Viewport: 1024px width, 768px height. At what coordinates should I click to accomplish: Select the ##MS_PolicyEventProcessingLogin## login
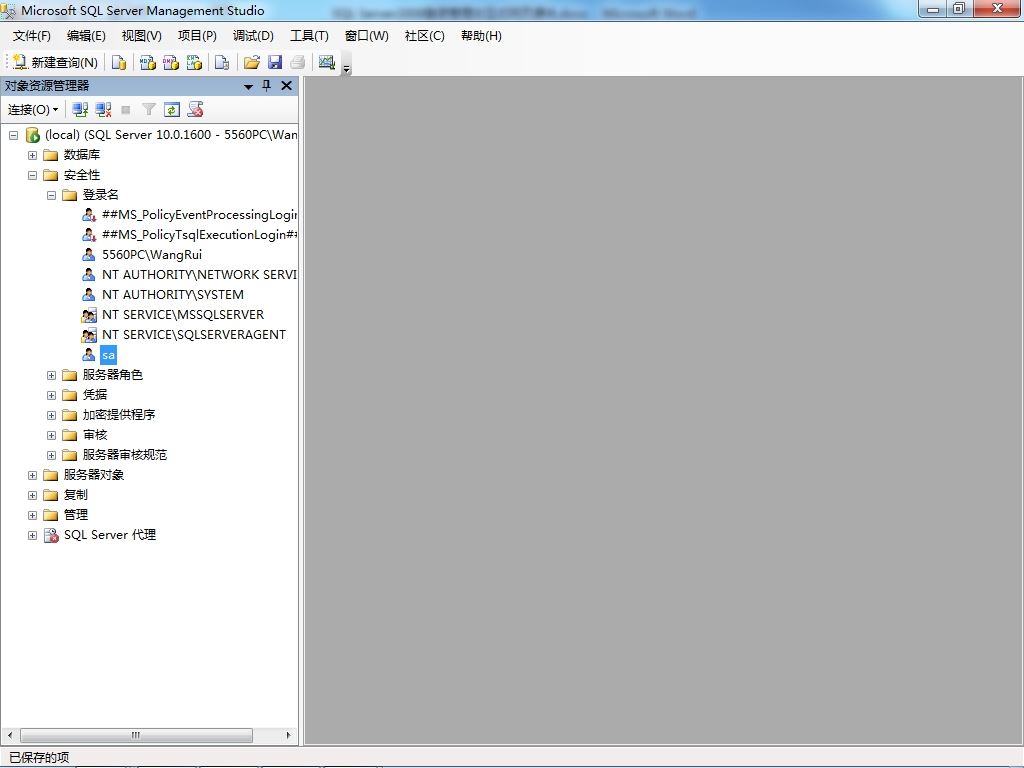point(199,215)
